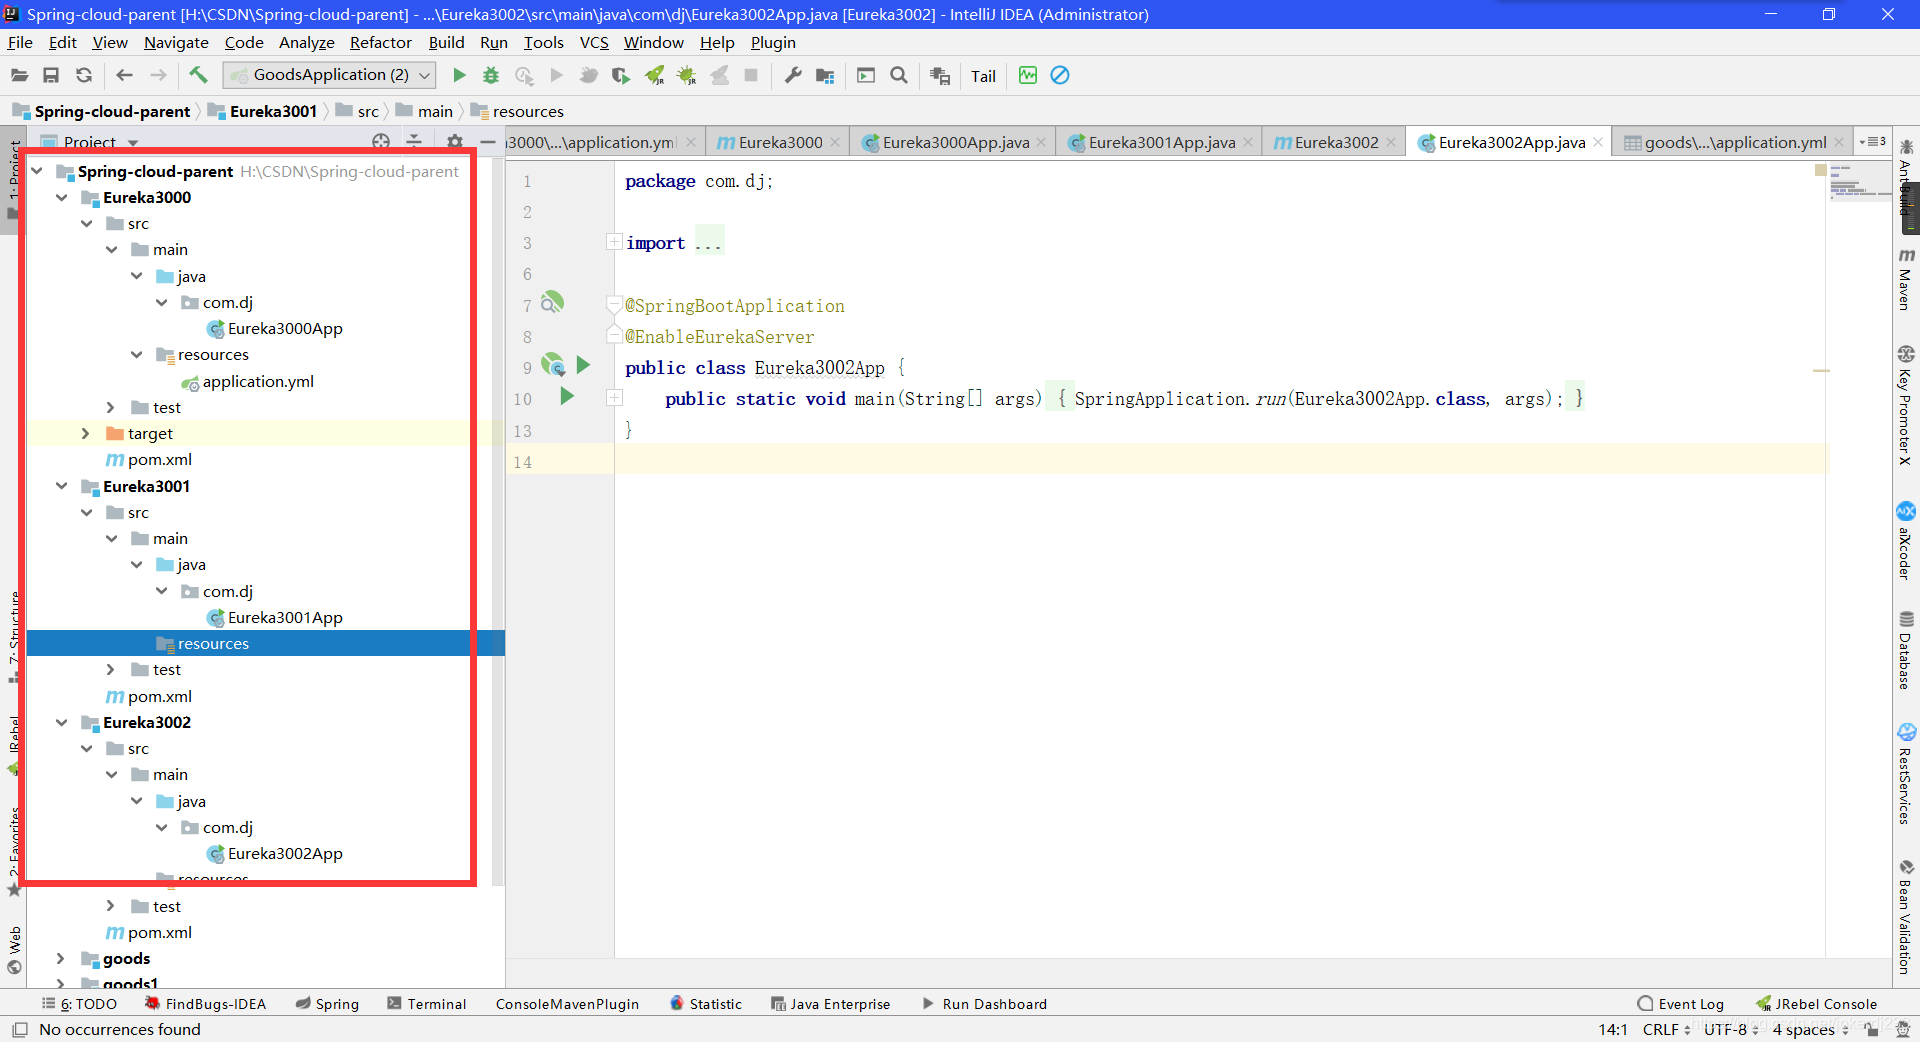Screen dimensions: 1920x1042
Task: Open the Refactor menu
Action: (x=381, y=42)
